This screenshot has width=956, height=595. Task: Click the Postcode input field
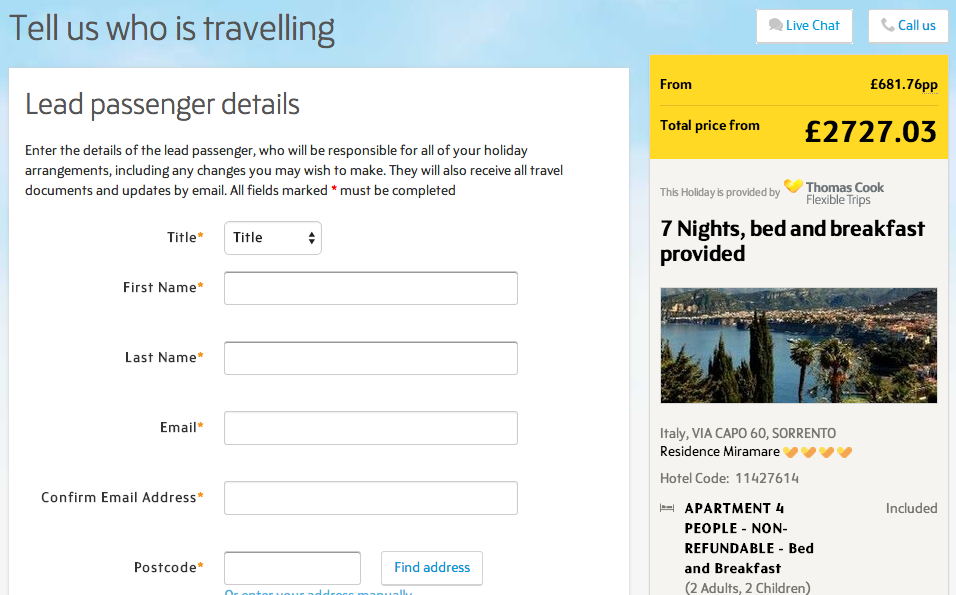pyautogui.click(x=292, y=568)
